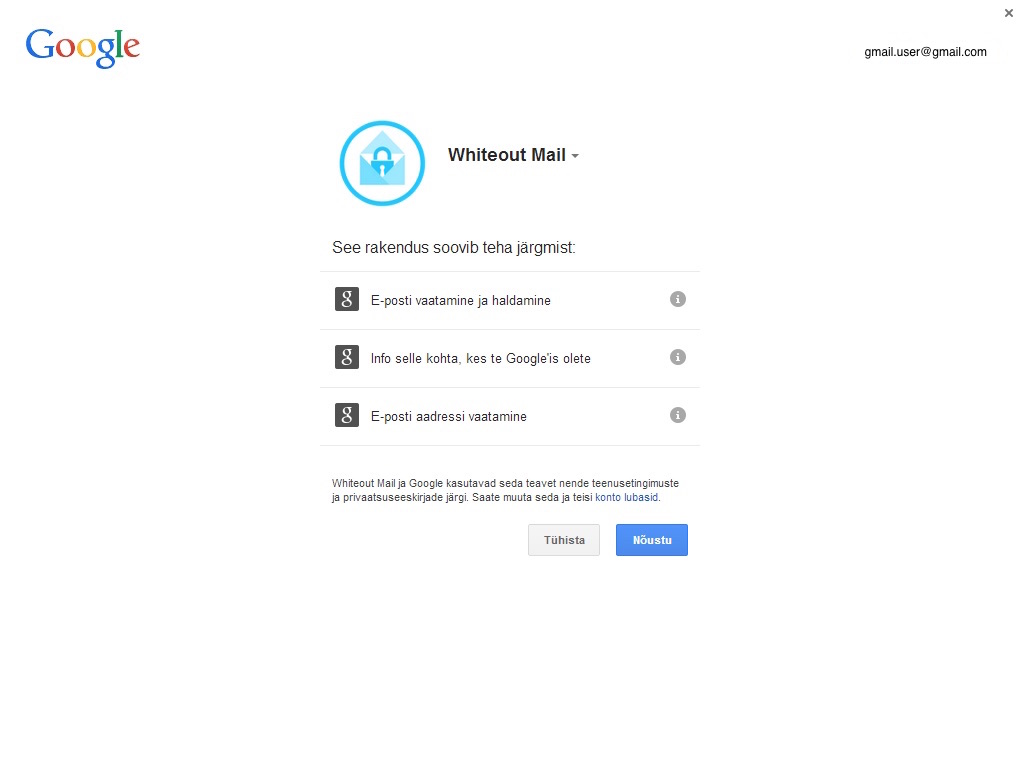1022x766 pixels.
Task: Click the Nõustu button
Action: [652, 540]
